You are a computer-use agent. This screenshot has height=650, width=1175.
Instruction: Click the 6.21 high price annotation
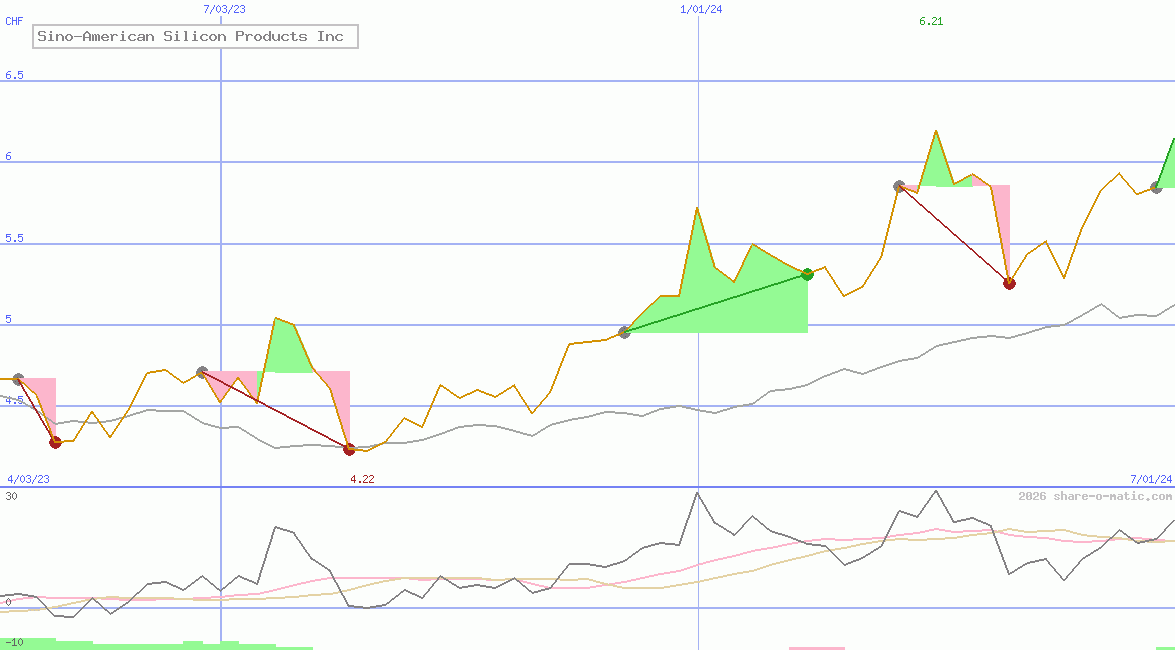tap(930, 21)
